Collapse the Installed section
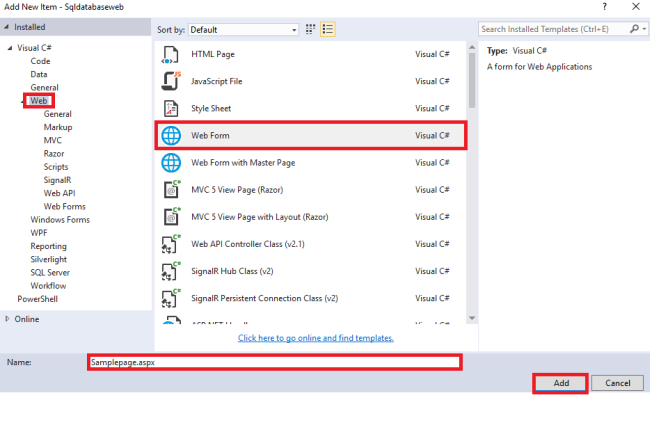650x441 pixels. click(x=6, y=27)
